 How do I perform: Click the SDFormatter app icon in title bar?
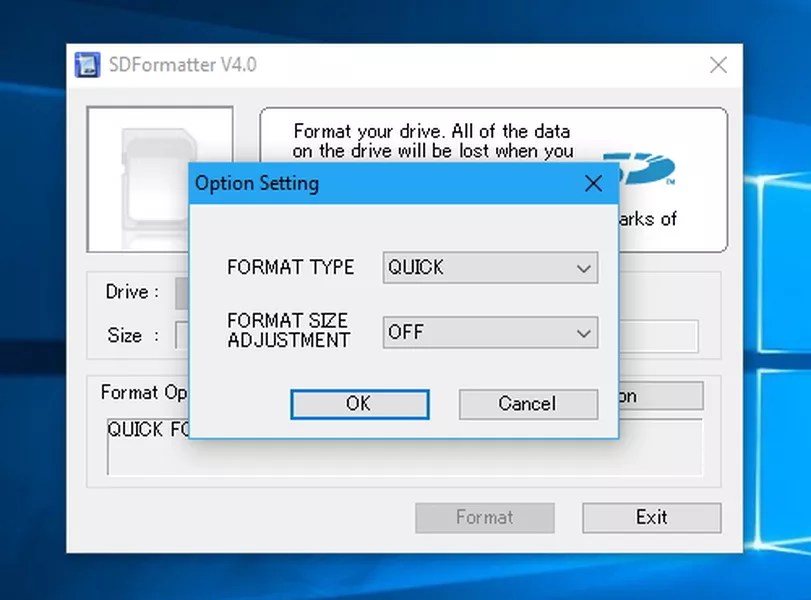[x=87, y=65]
